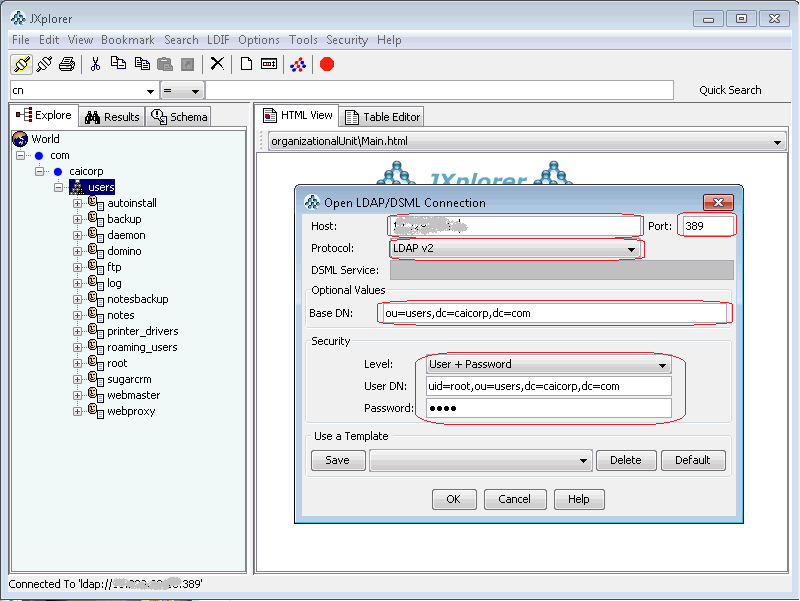Open the equals operator dropdown
The image size is (800, 601).
pyautogui.click(x=195, y=91)
